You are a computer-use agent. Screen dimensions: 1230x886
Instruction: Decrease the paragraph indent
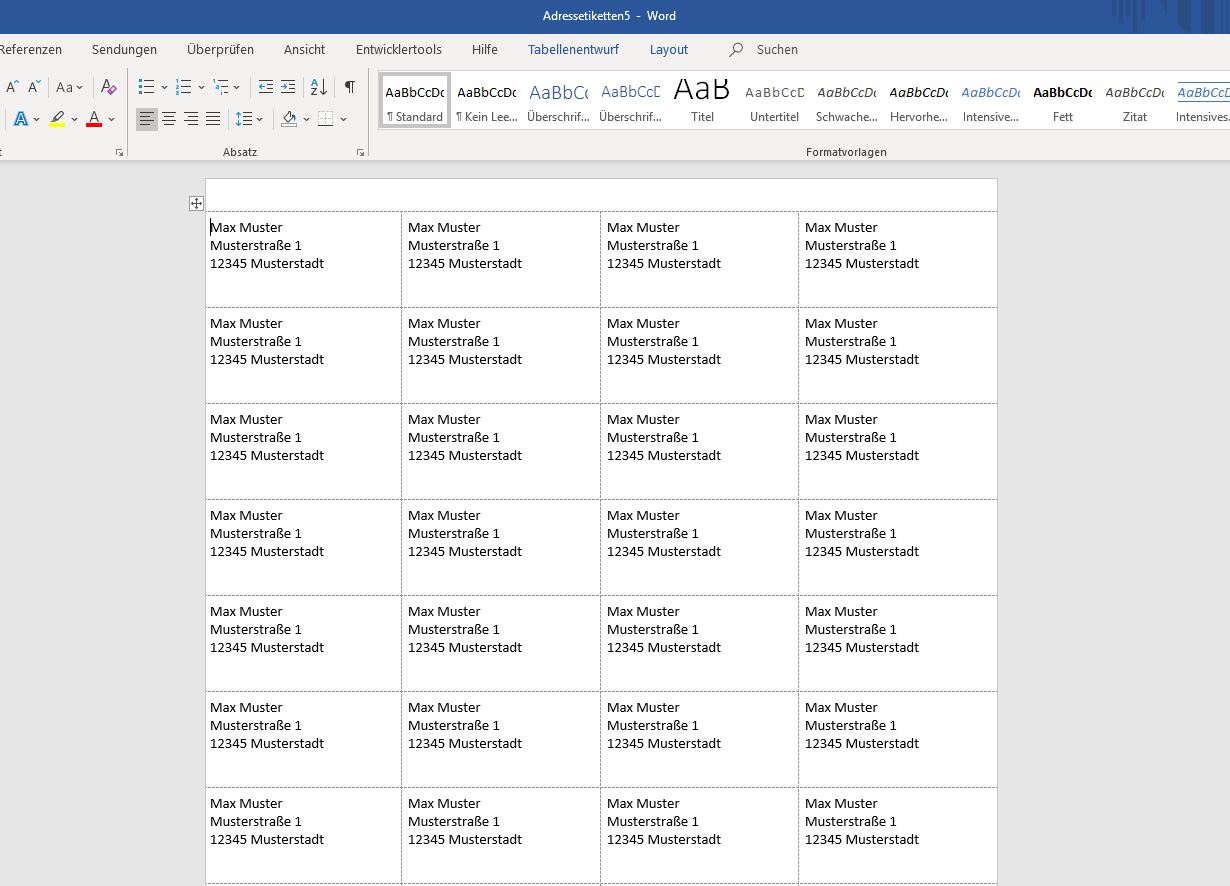coord(265,87)
